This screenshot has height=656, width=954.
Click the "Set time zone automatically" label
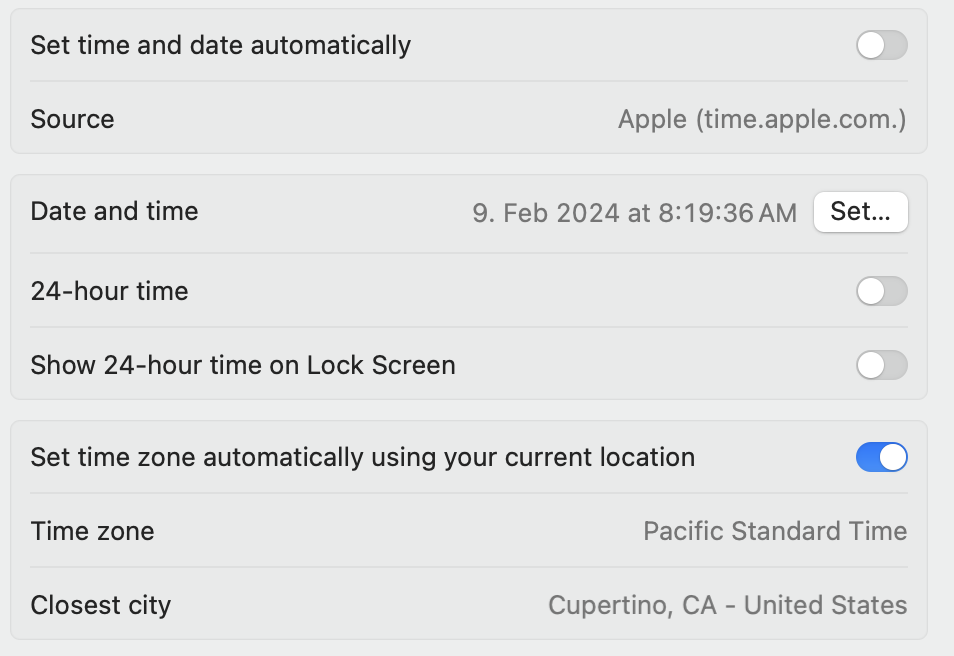pyautogui.click(x=363, y=456)
